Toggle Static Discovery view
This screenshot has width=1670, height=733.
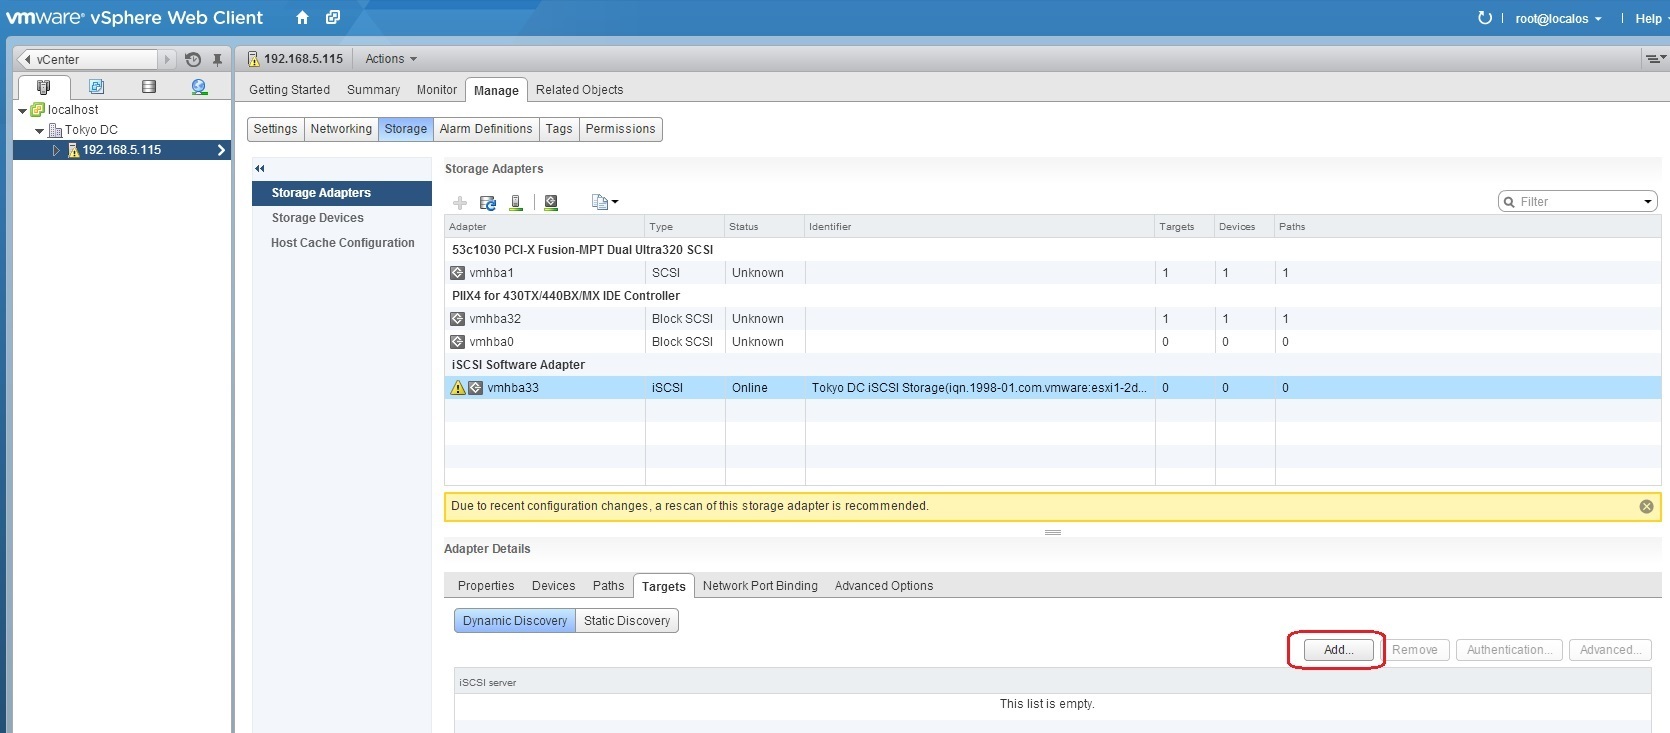(627, 621)
